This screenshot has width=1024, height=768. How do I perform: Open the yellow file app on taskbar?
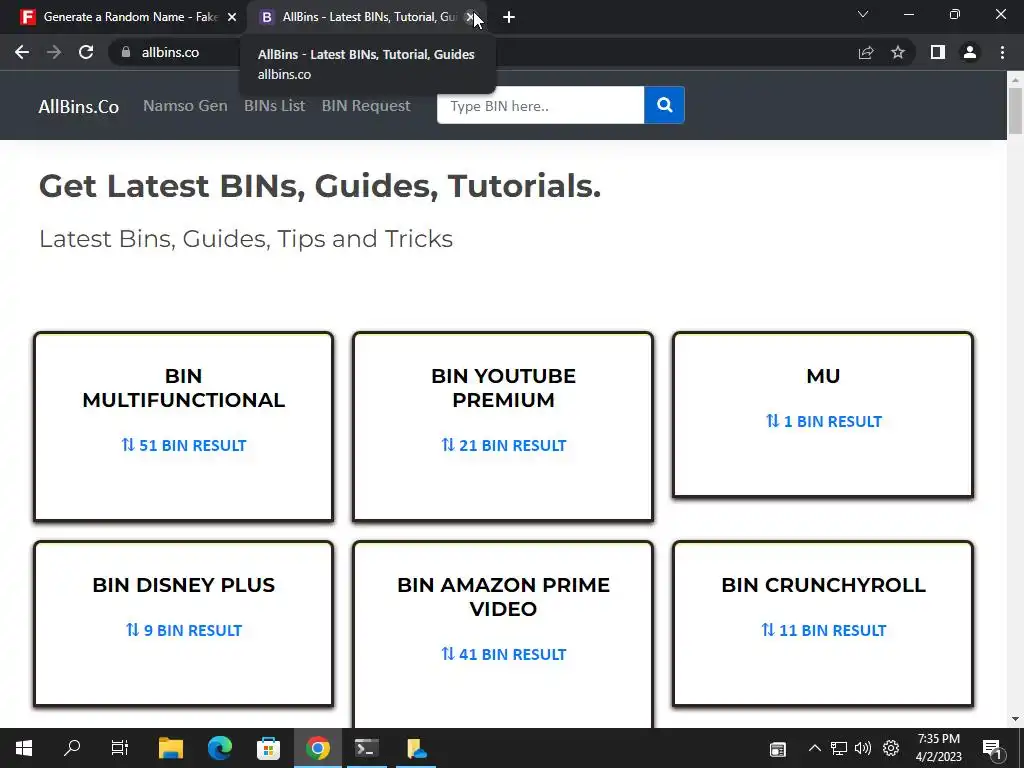(416, 748)
